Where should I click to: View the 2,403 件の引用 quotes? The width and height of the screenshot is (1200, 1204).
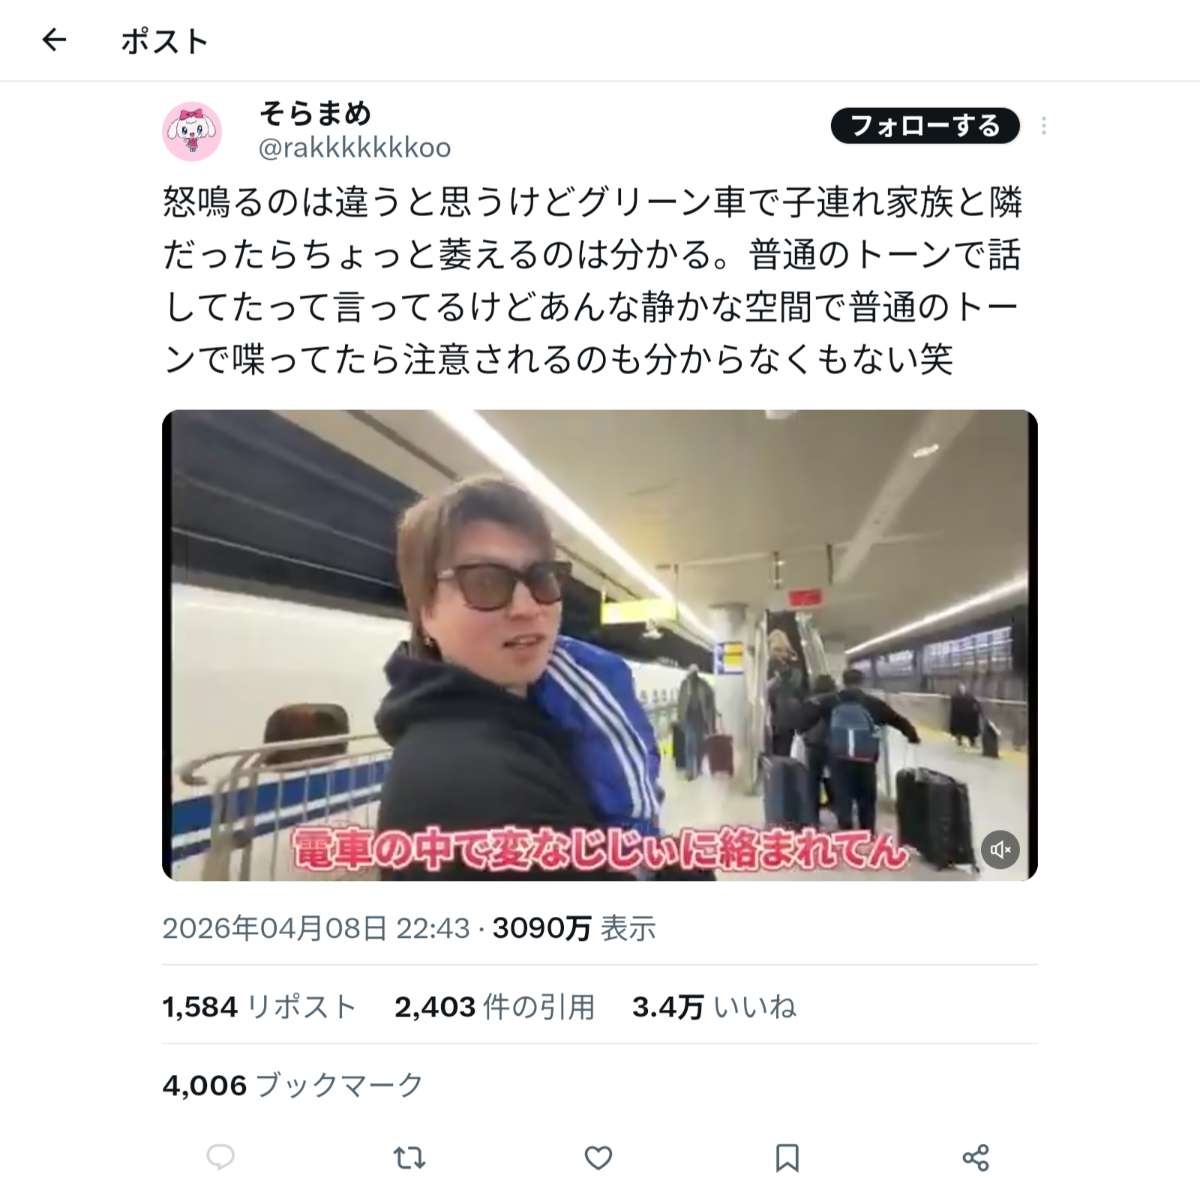(495, 1007)
